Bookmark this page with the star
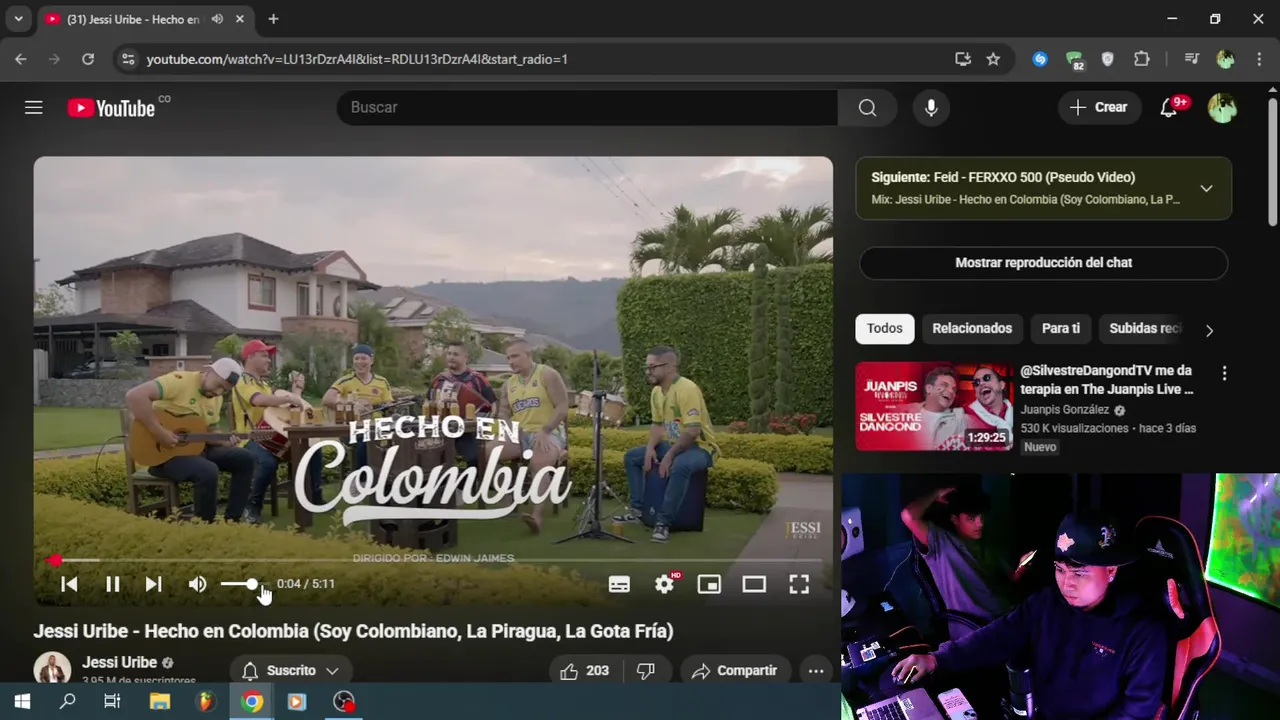This screenshot has height=720, width=1280. click(993, 59)
